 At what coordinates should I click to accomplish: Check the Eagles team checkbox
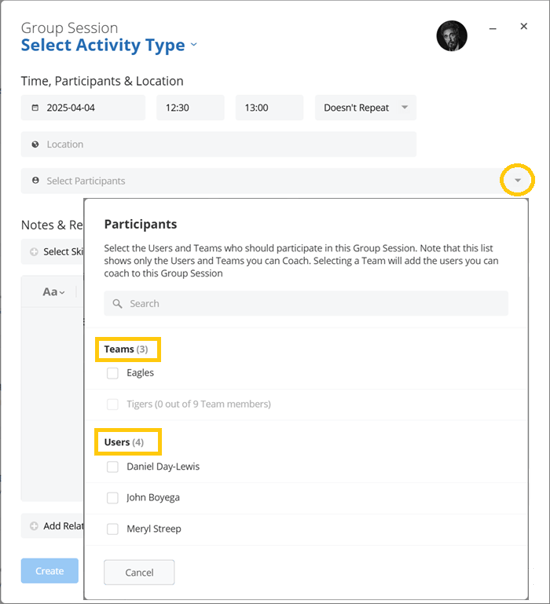(112, 373)
